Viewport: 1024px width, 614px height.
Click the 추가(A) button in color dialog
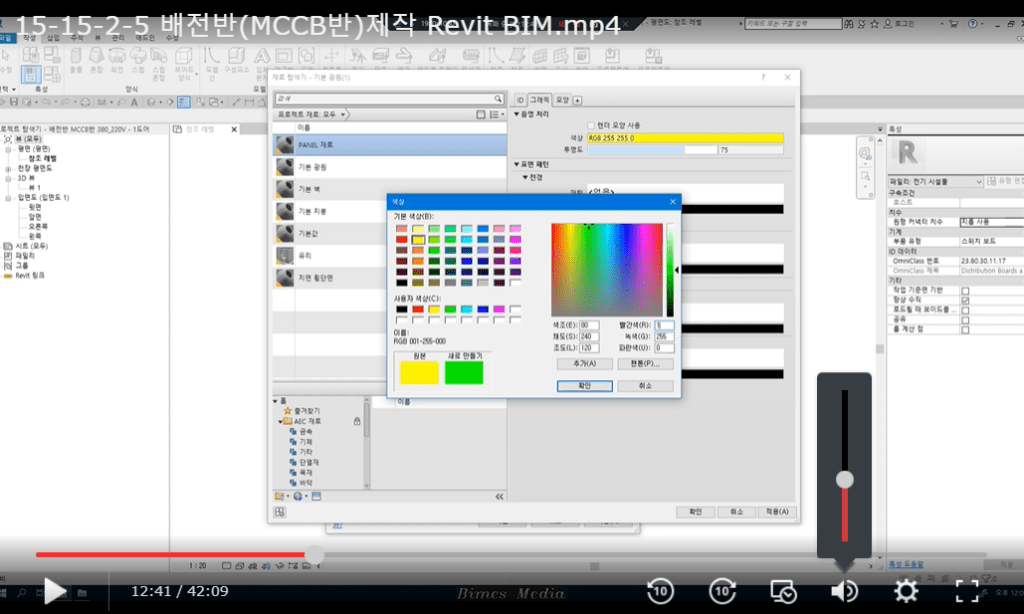tap(584, 364)
